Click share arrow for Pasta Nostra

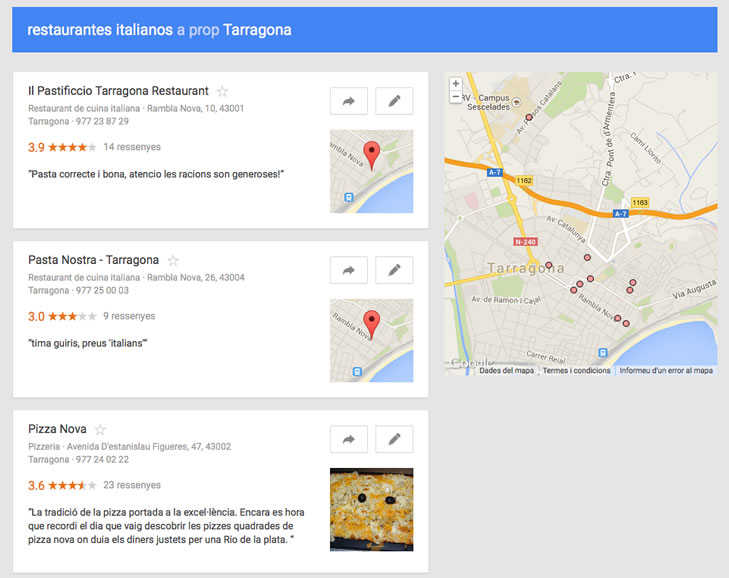(x=349, y=270)
